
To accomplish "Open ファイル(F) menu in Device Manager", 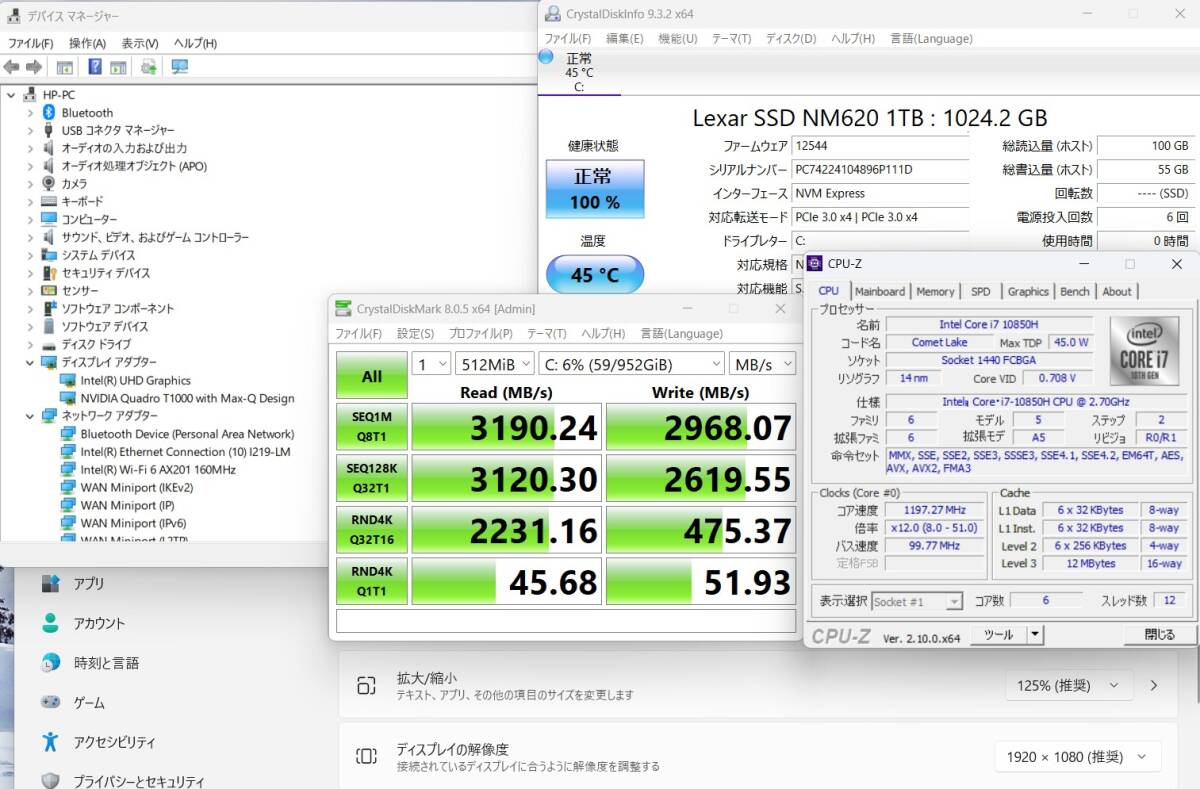I will click(x=30, y=43).
